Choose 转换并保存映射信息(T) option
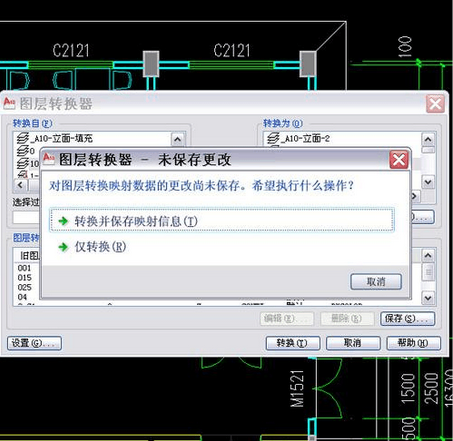This screenshot has width=453, height=441. [222, 220]
